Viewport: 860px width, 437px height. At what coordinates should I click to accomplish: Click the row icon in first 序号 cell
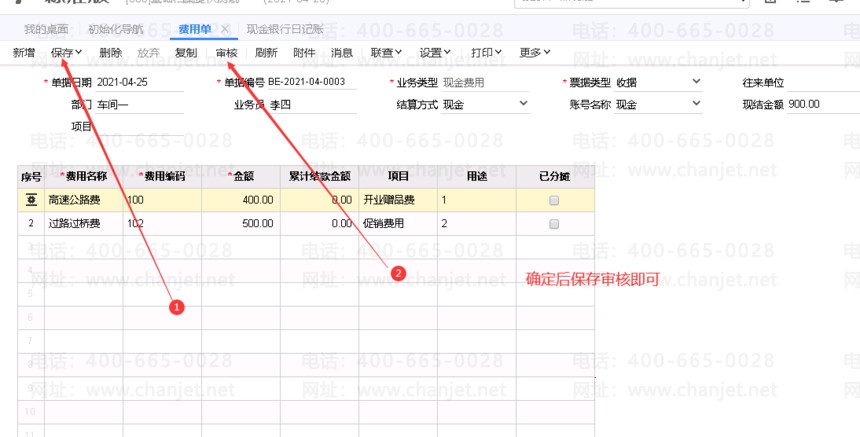31,200
